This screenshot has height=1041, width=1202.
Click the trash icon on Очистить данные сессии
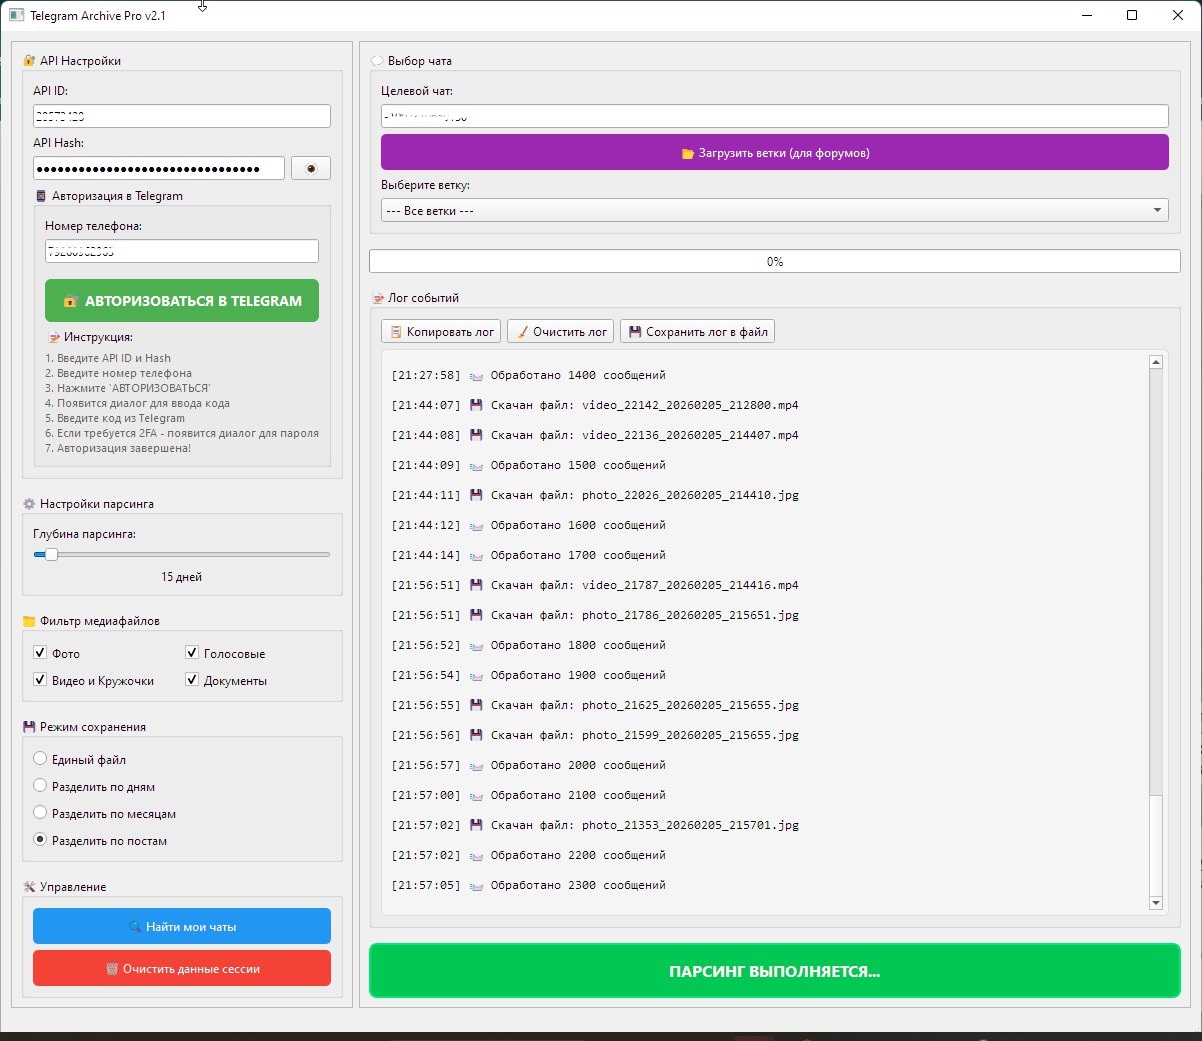(x=112, y=969)
